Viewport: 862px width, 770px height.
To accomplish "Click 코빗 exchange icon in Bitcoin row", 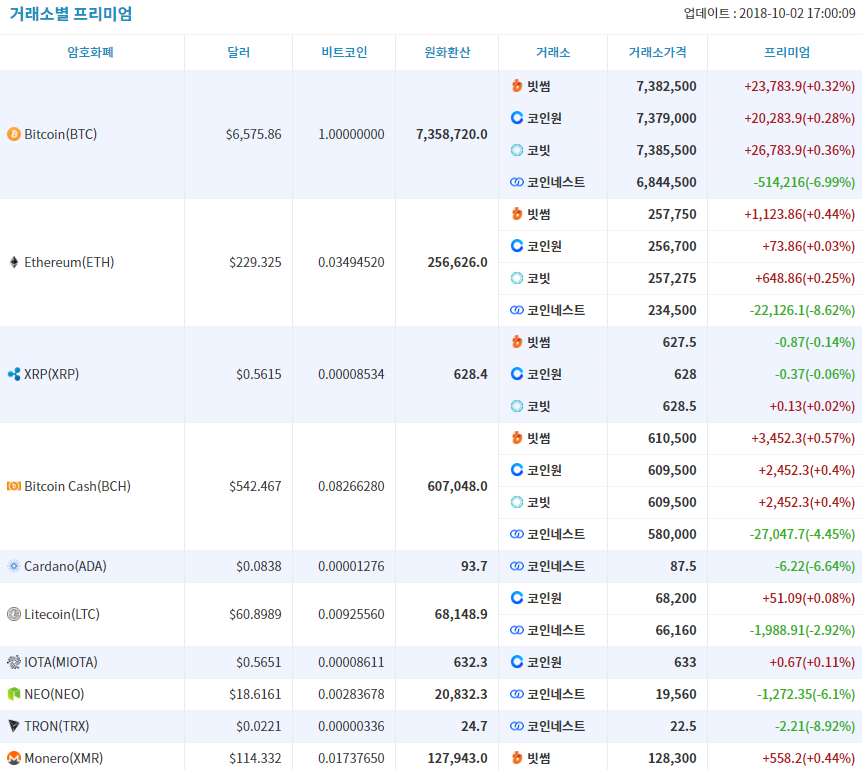I will click(517, 149).
